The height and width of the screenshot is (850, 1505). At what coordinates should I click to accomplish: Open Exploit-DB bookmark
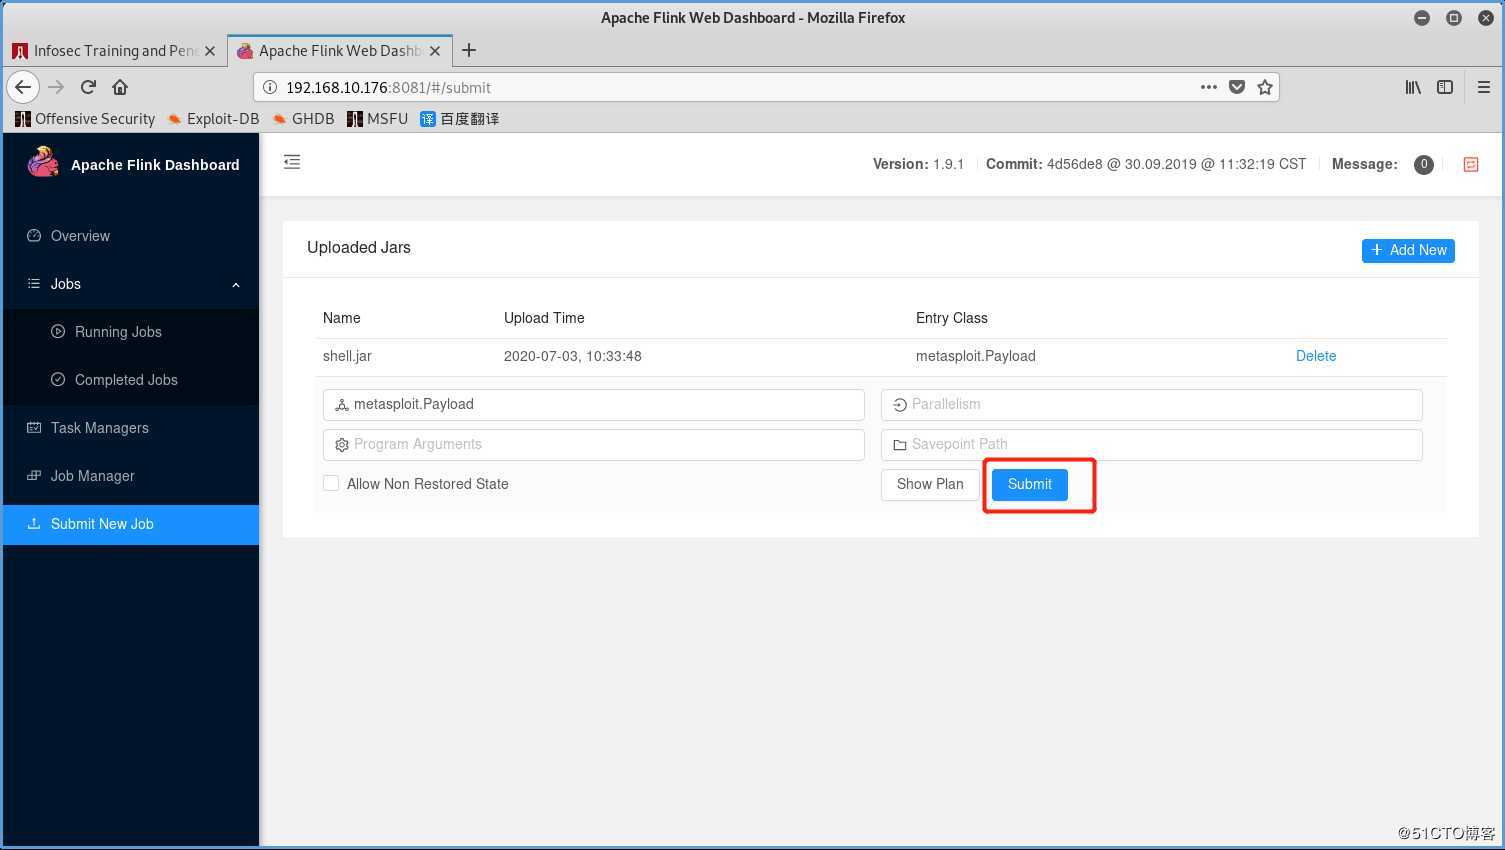click(213, 119)
